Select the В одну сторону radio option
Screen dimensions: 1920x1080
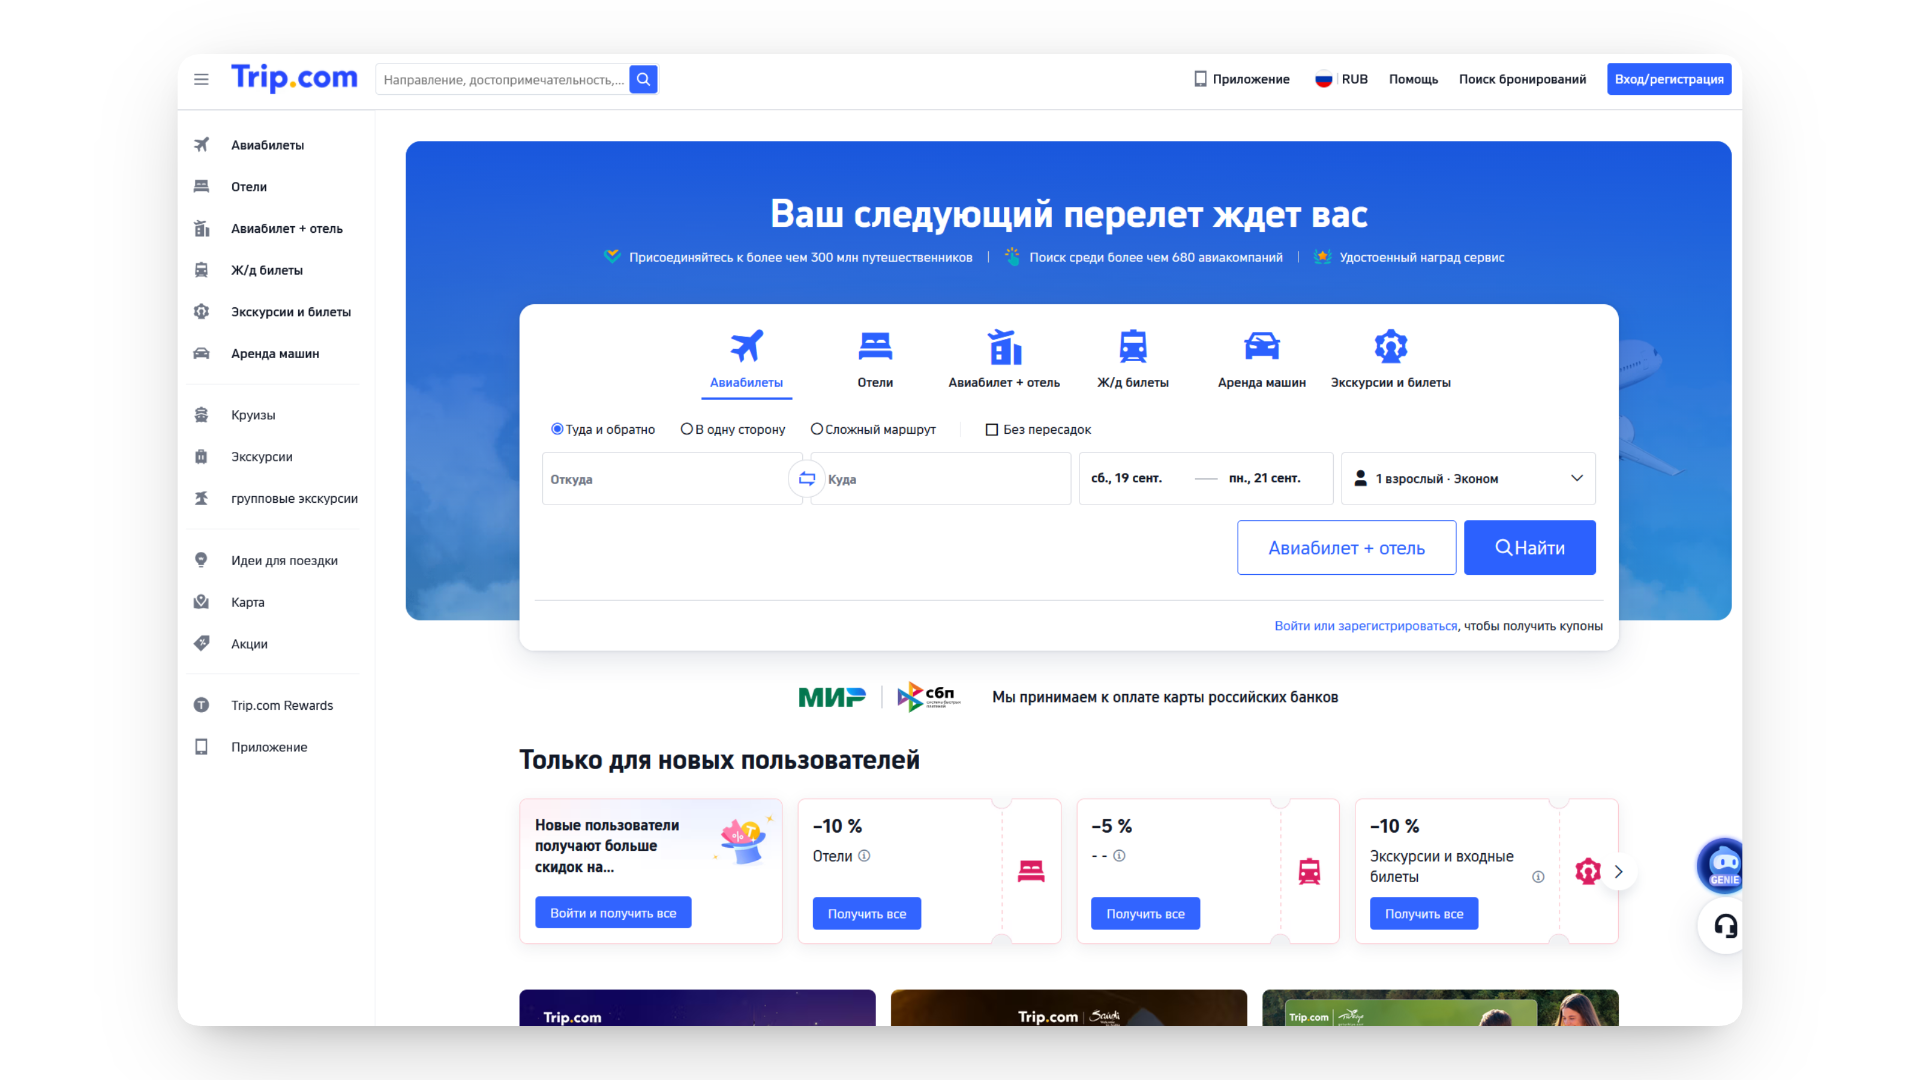pos(686,429)
